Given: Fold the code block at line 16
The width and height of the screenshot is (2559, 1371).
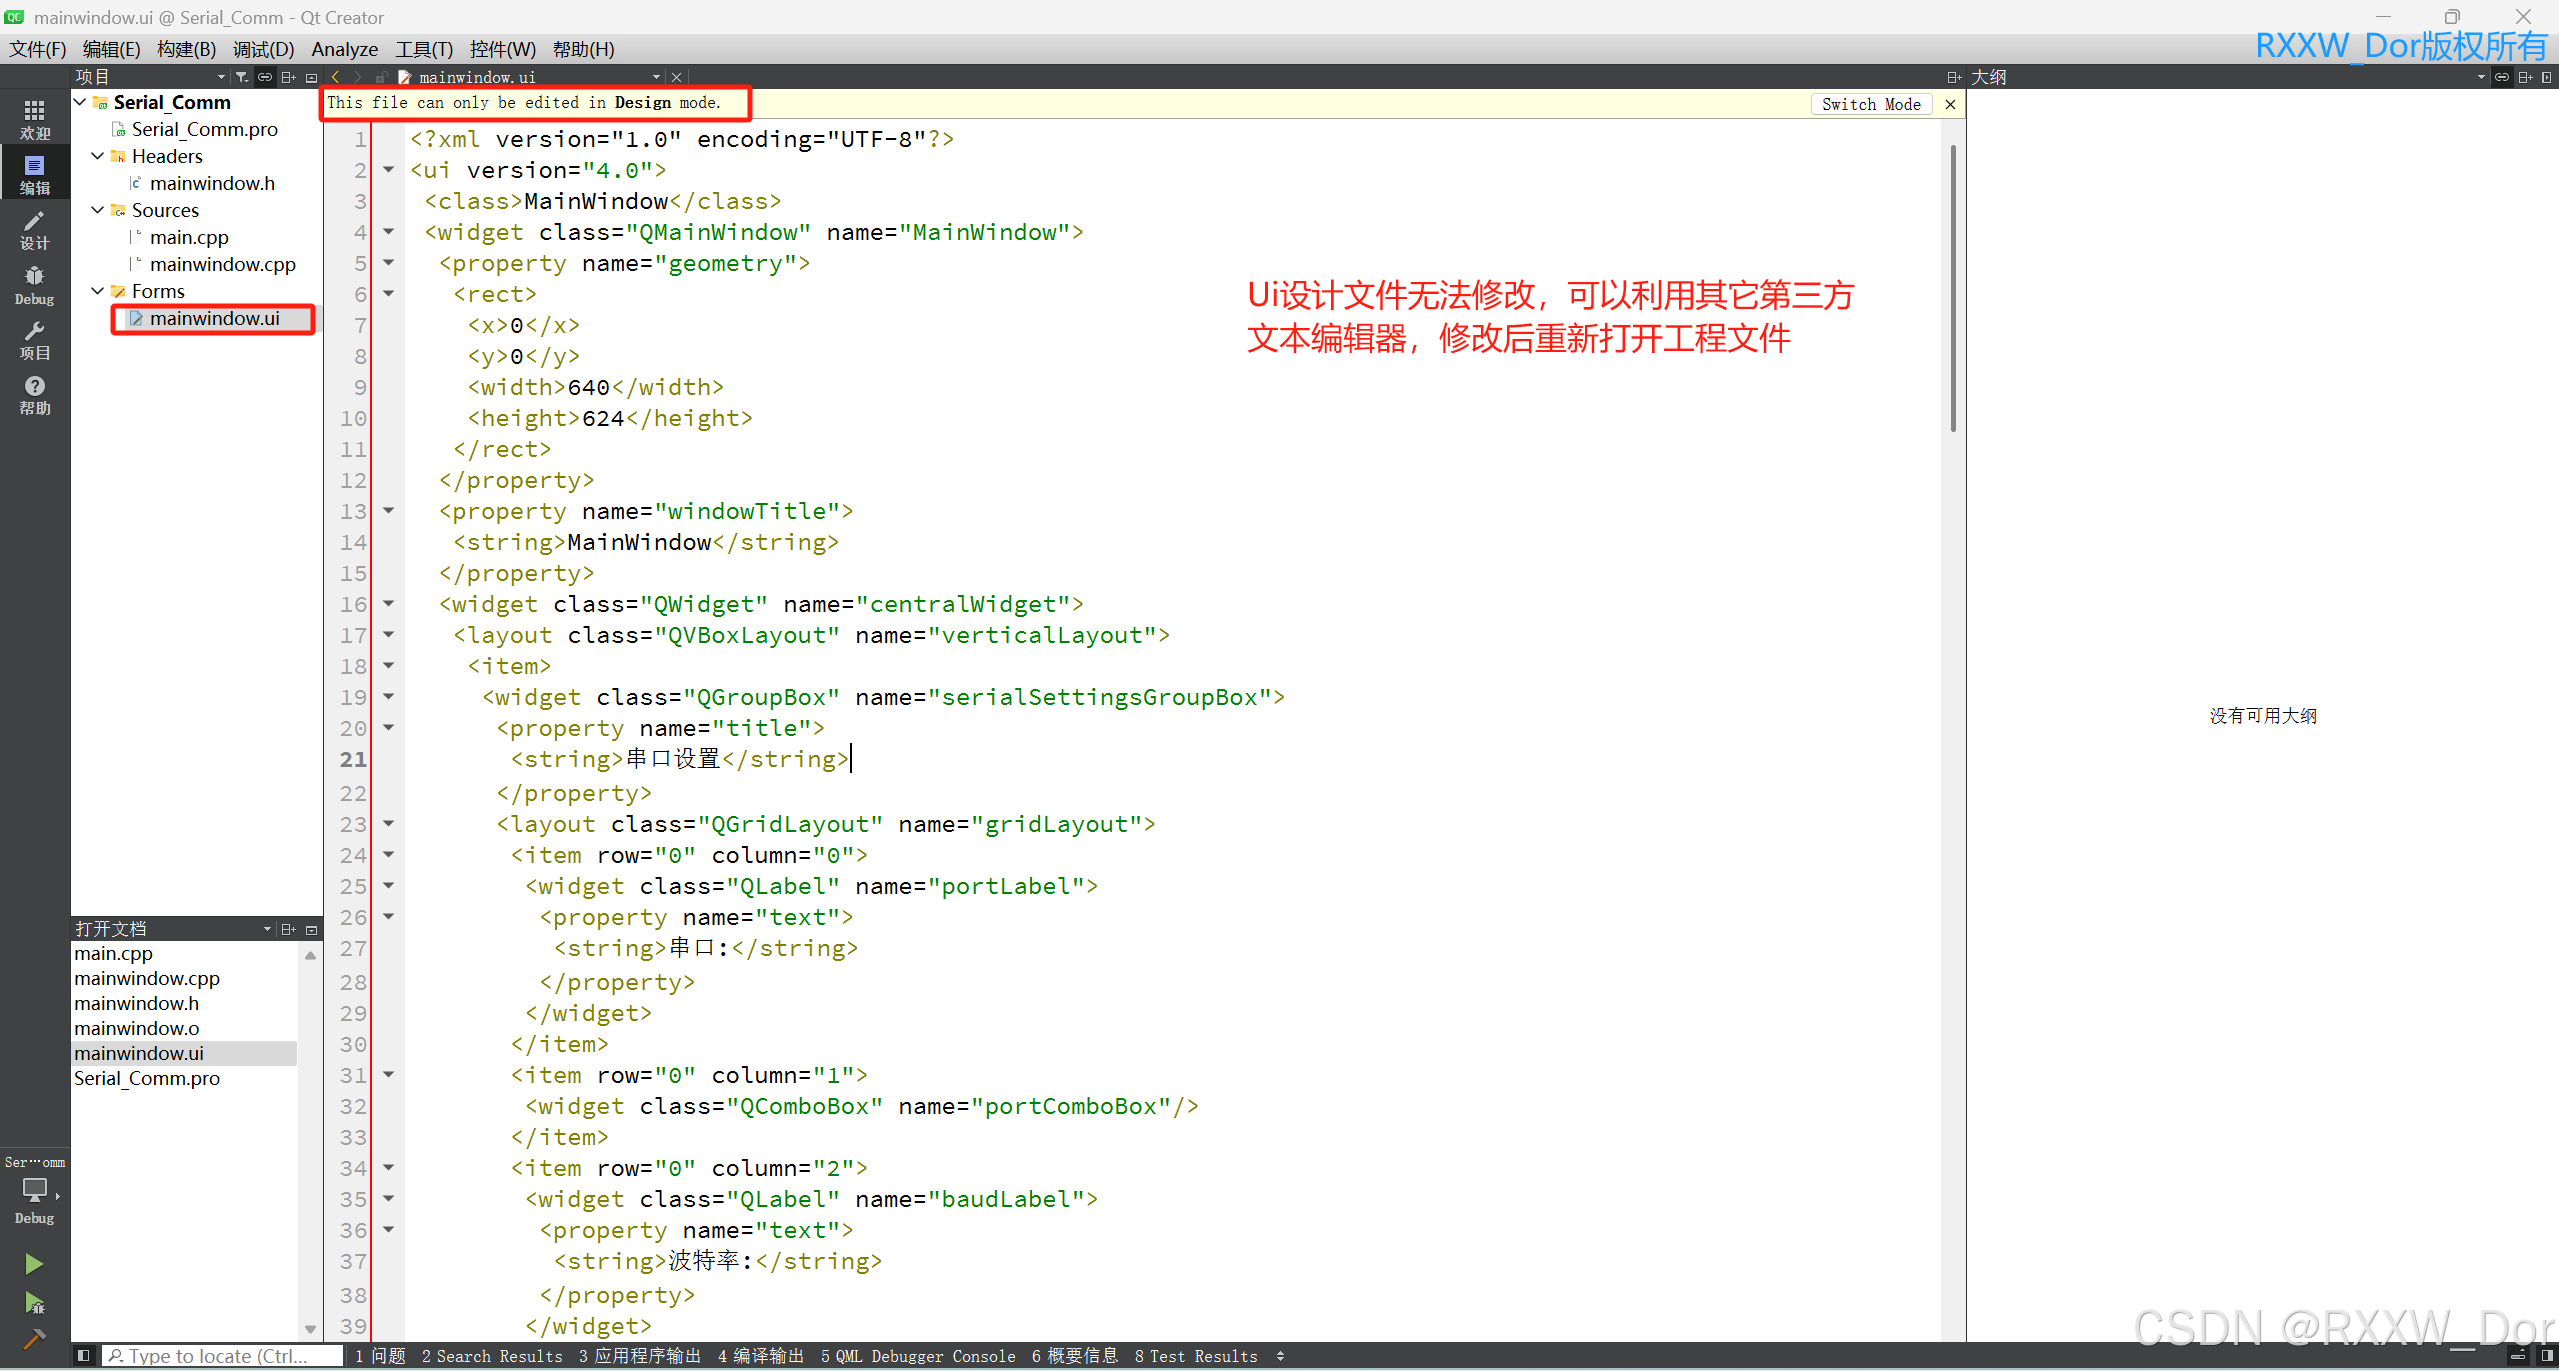Looking at the screenshot, I should pyautogui.click(x=389, y=604).
